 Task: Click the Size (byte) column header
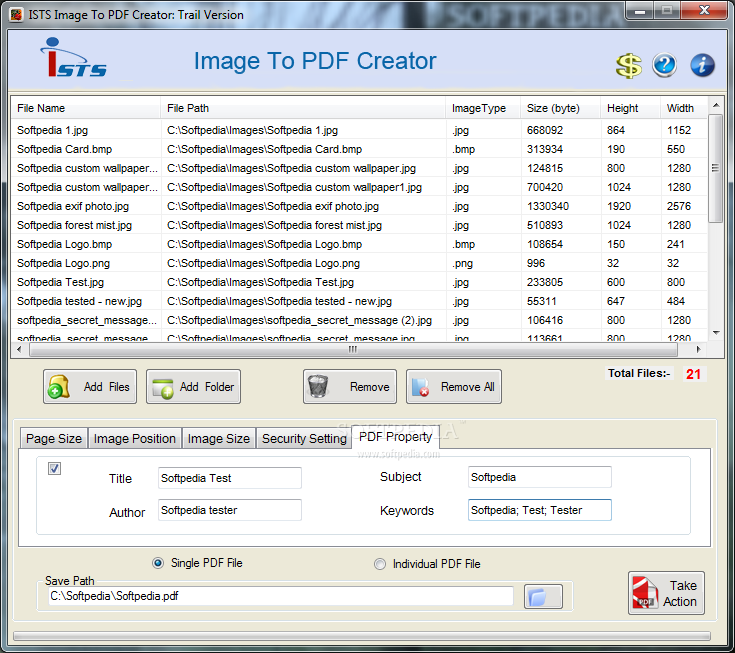(x=561, y=108)
